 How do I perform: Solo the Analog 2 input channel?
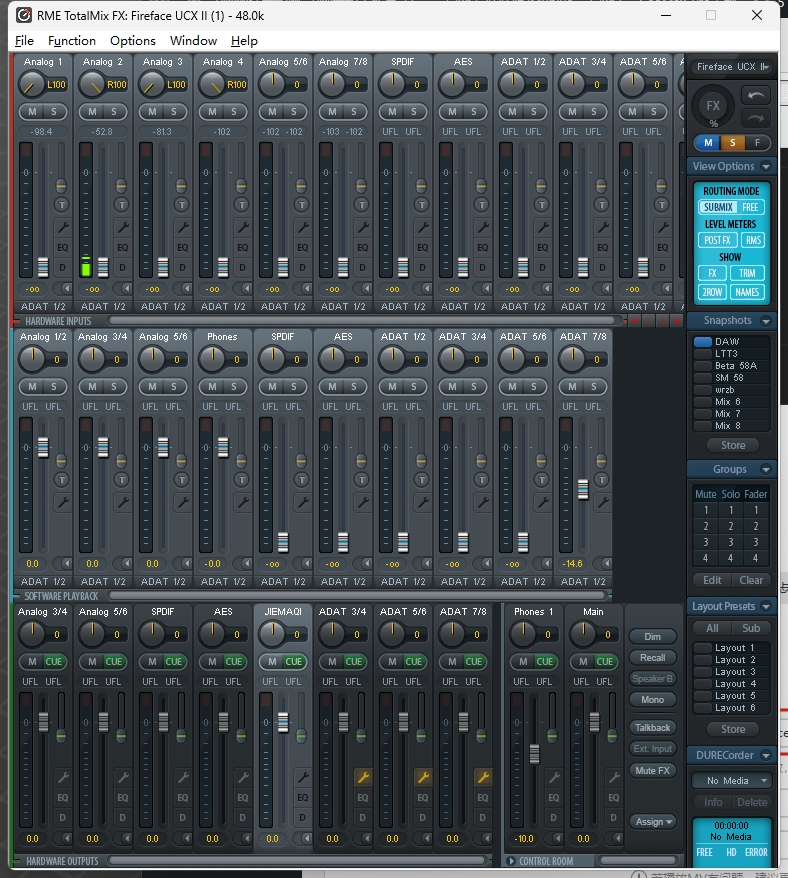click(x=114, y=111)
